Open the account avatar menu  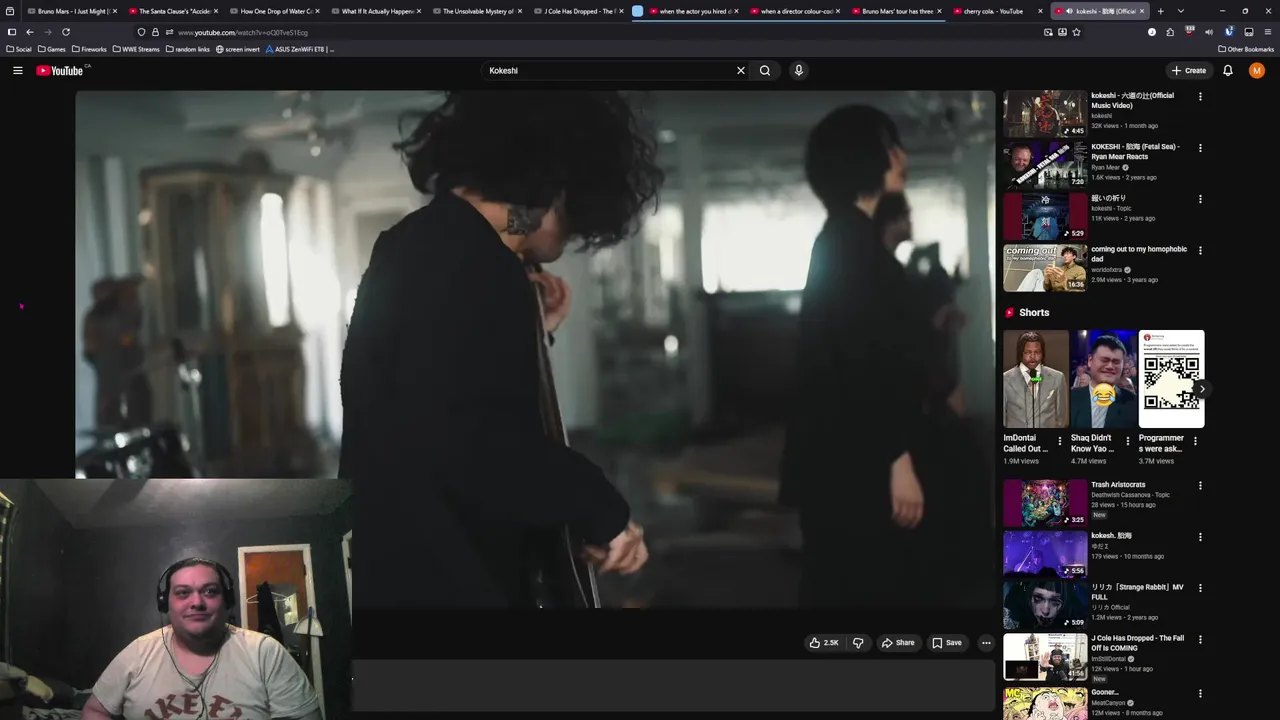coord(1257,70)
